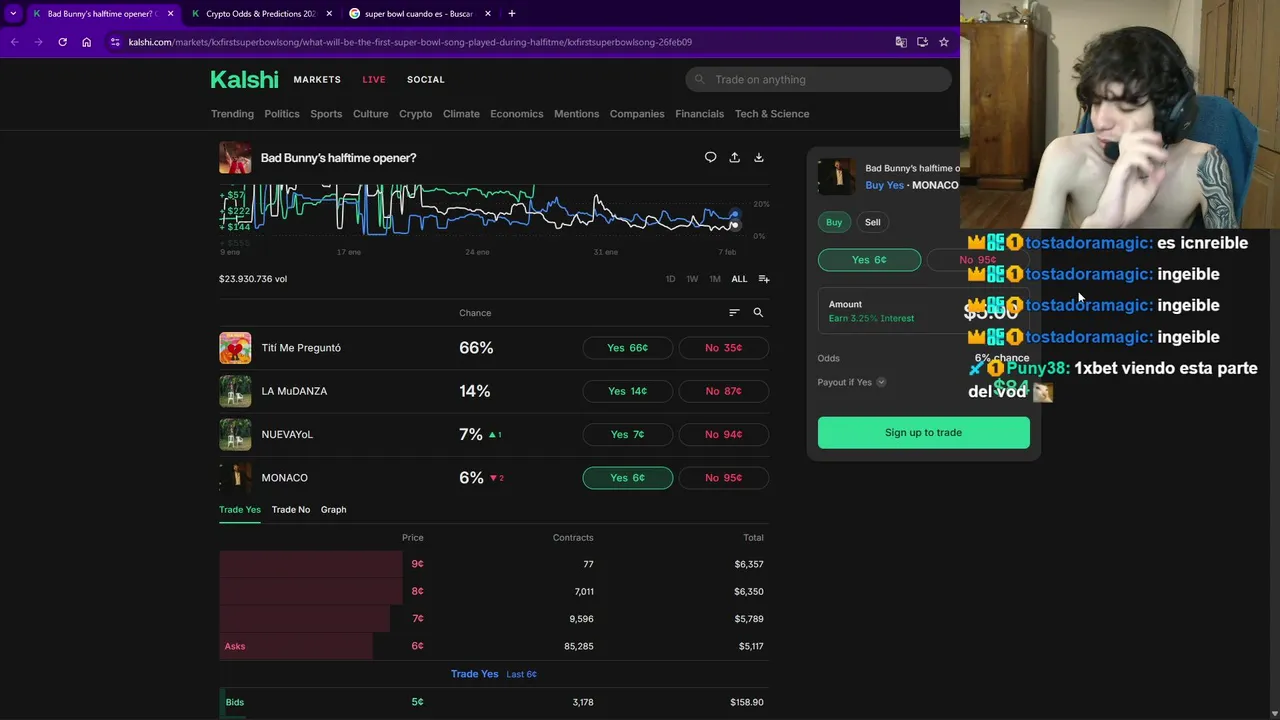Buy Yes 6¢ for MONACO row
This screenshot has height=720, width=1280.
tap(628, 478)
